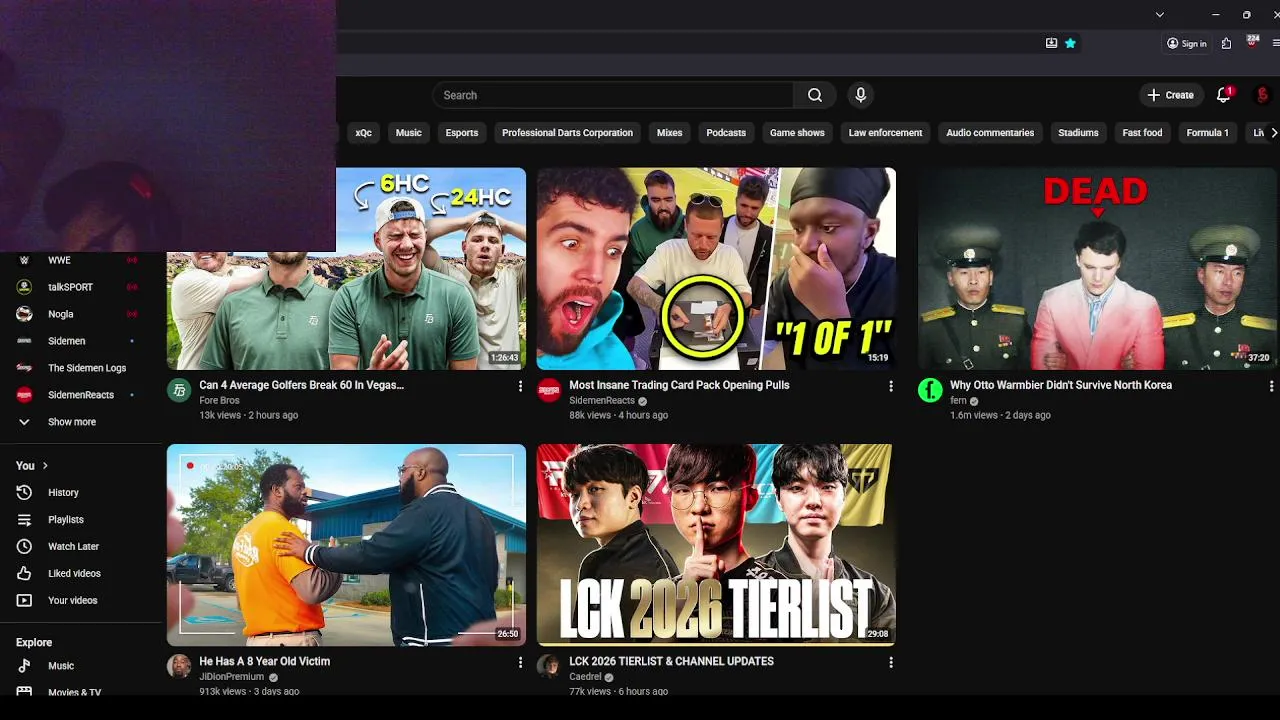Play the LCK 2026 Tierlist thumbnail

tap(716, 545)
